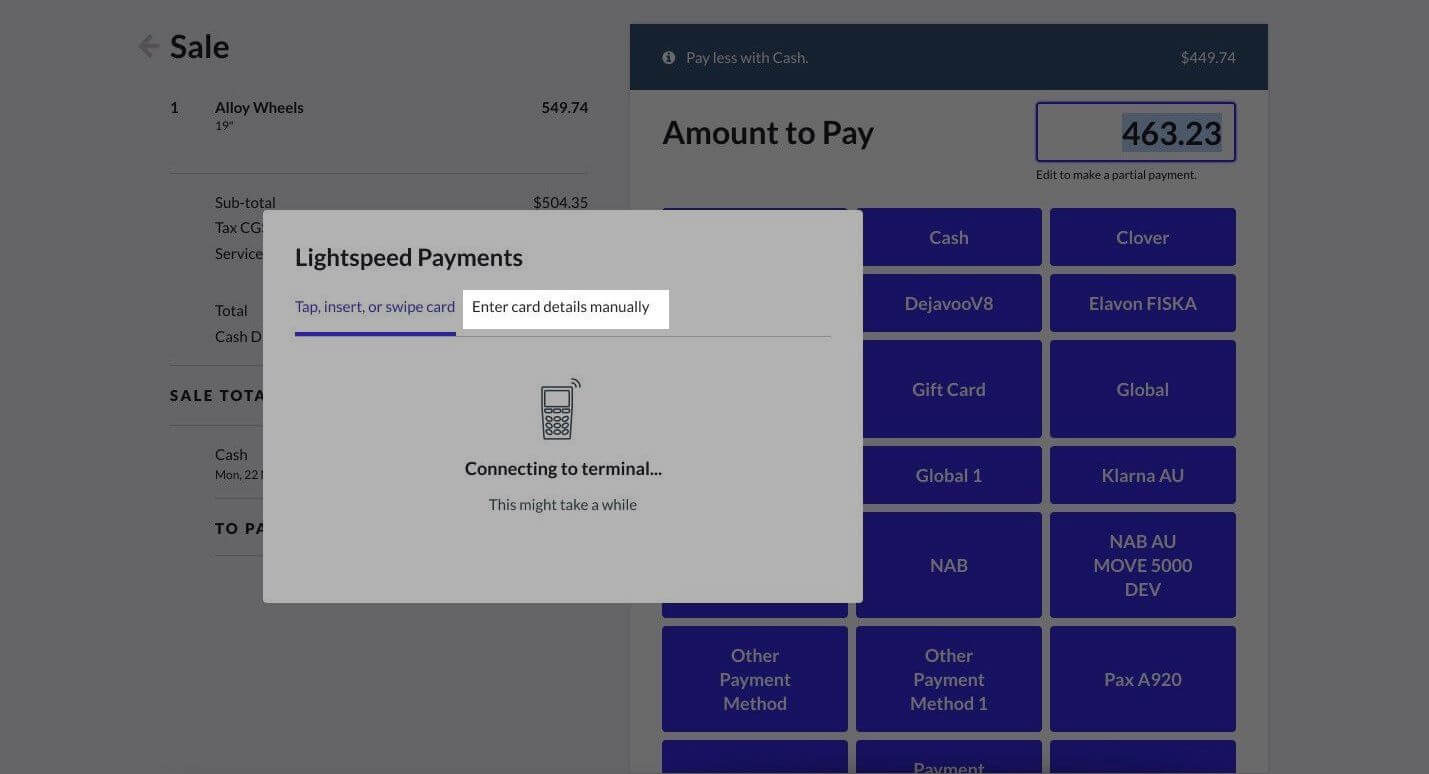Screen dimensions: 1429x774
Task: Open the Enter card details manually tab
Action: (565, 307)
